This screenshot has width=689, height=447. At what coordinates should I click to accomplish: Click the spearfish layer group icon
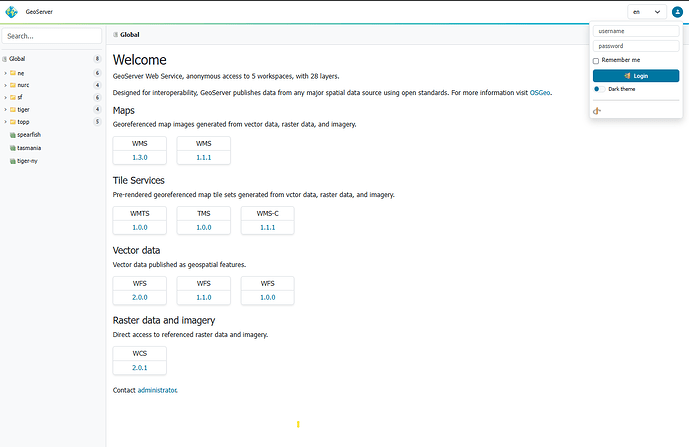[13, 135]
